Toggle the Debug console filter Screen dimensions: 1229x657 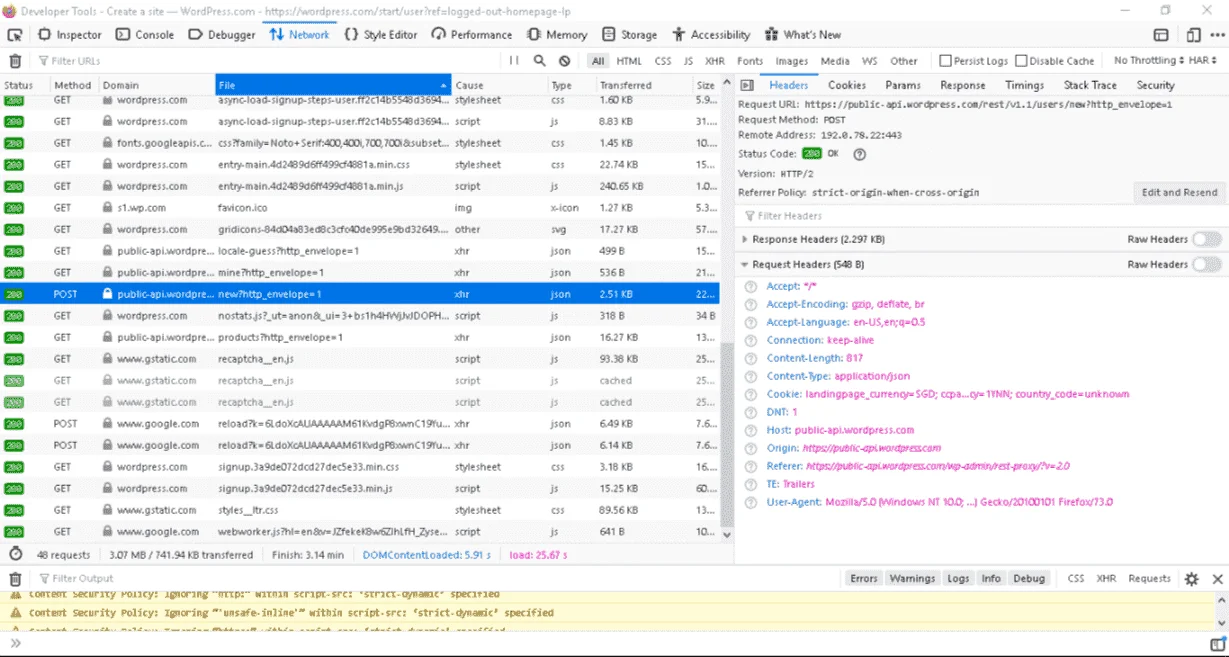pos(1028,578)
